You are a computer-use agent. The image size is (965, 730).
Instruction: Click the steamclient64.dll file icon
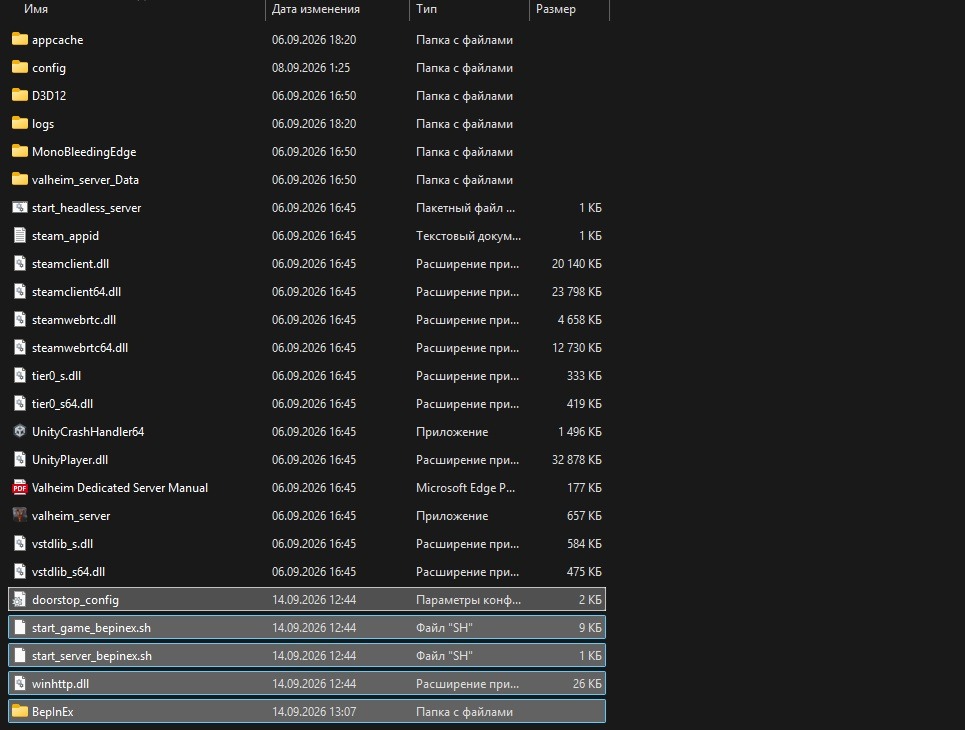coord(20,291)
